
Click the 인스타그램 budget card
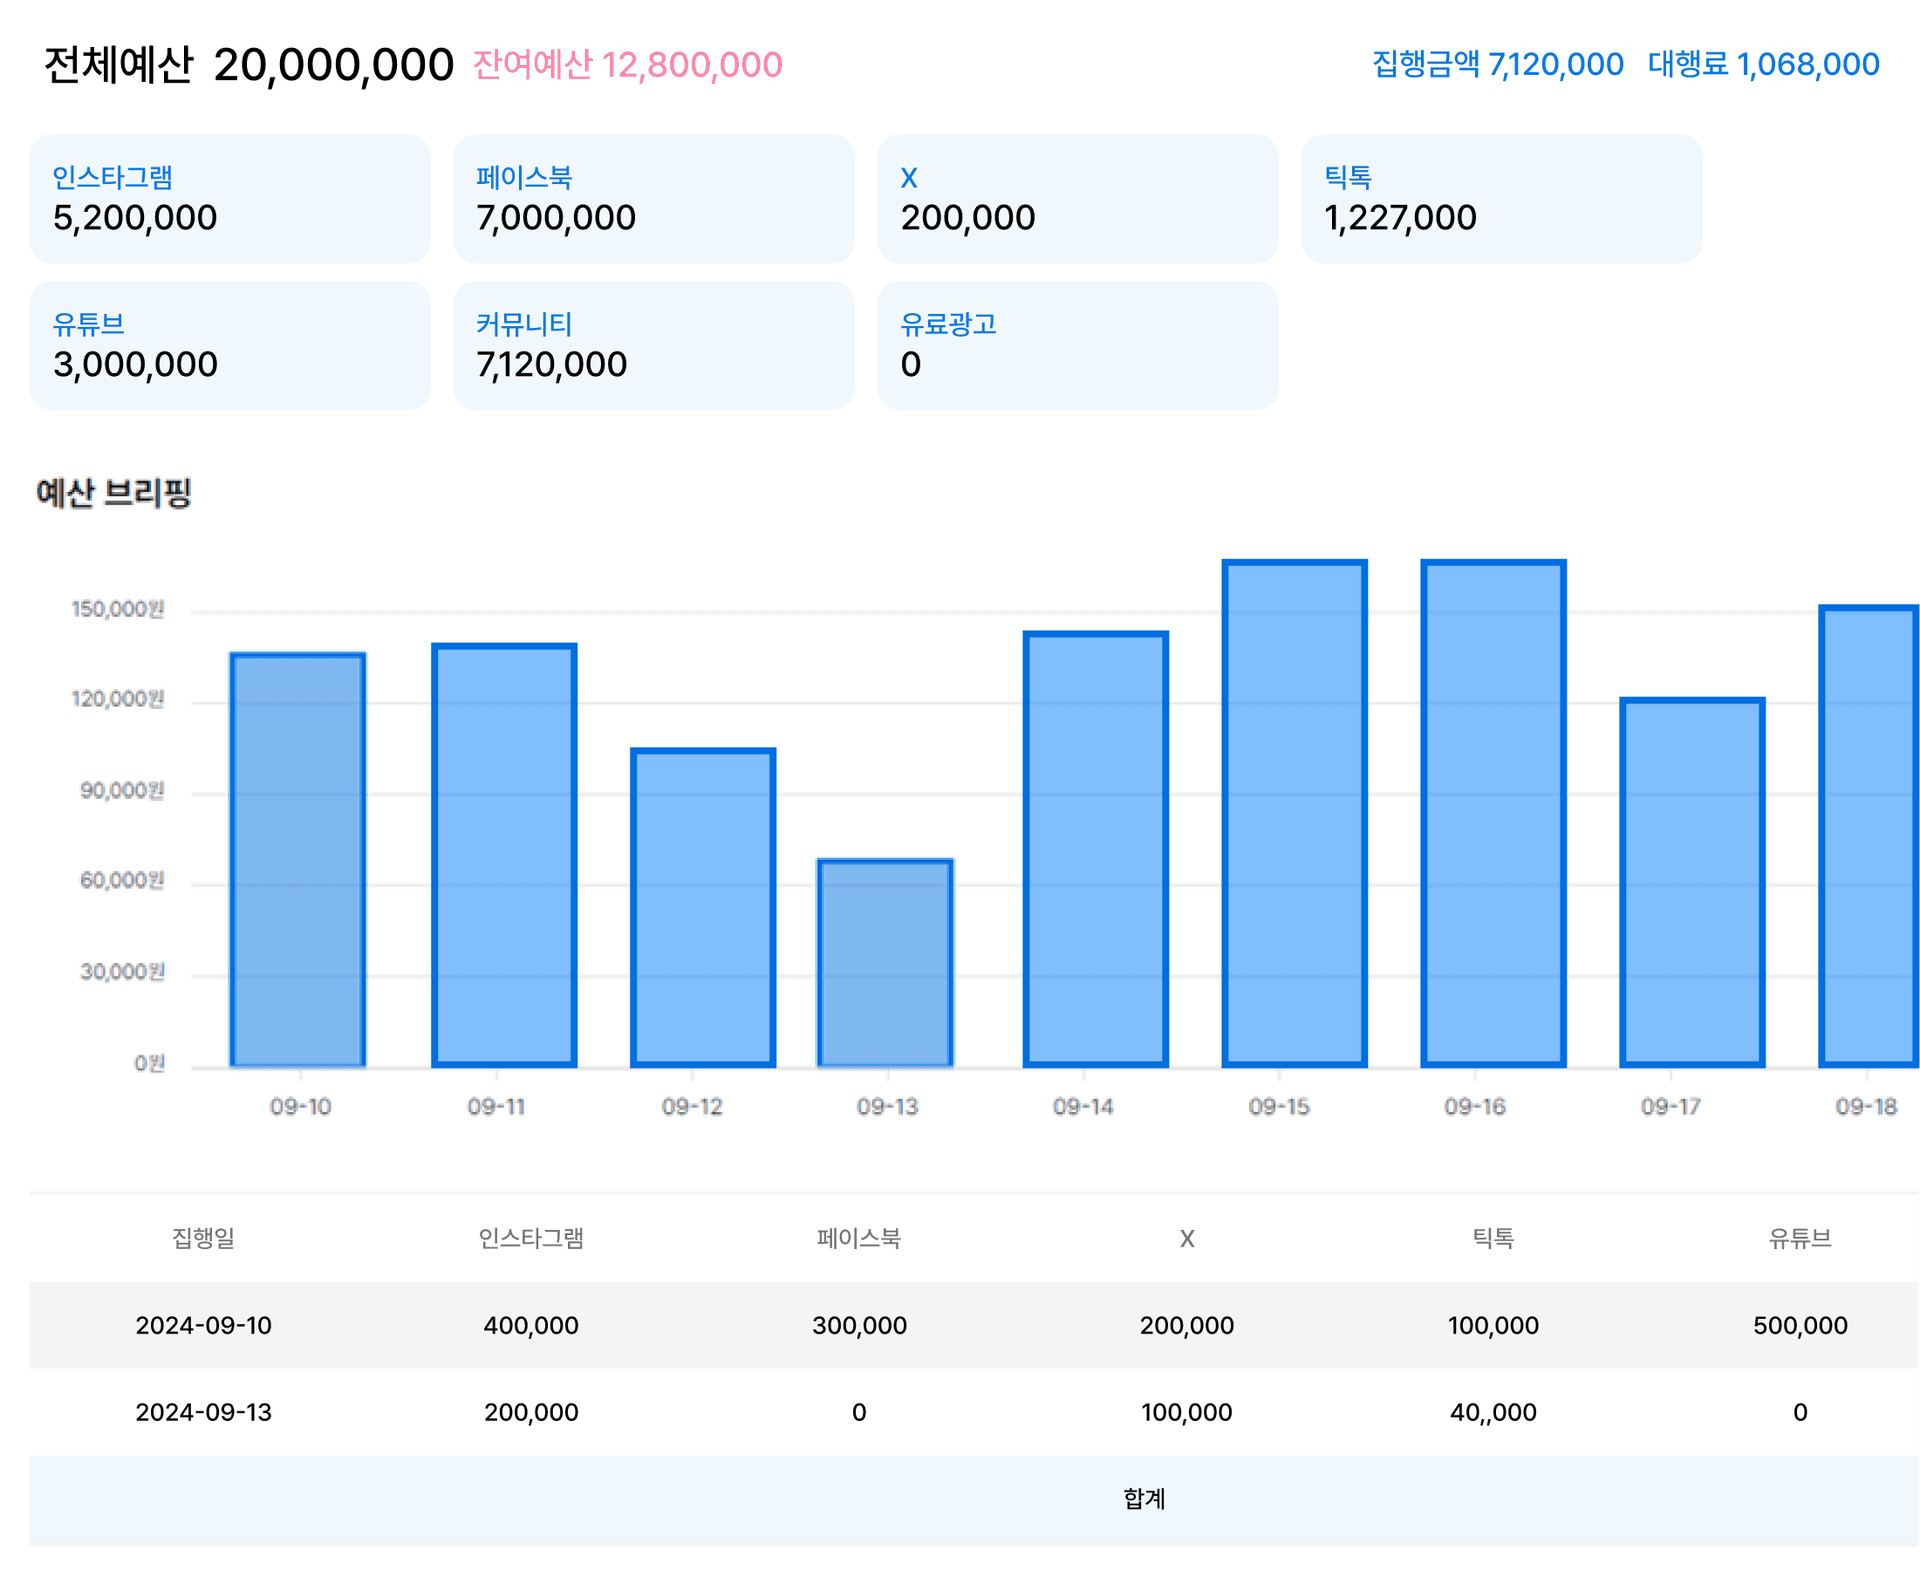coord(230,199)
